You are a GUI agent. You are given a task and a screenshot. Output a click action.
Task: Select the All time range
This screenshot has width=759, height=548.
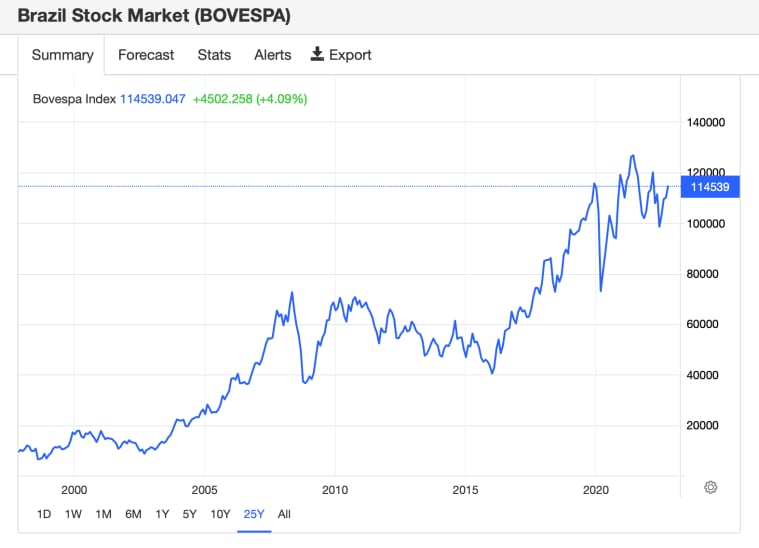(284, 514)
